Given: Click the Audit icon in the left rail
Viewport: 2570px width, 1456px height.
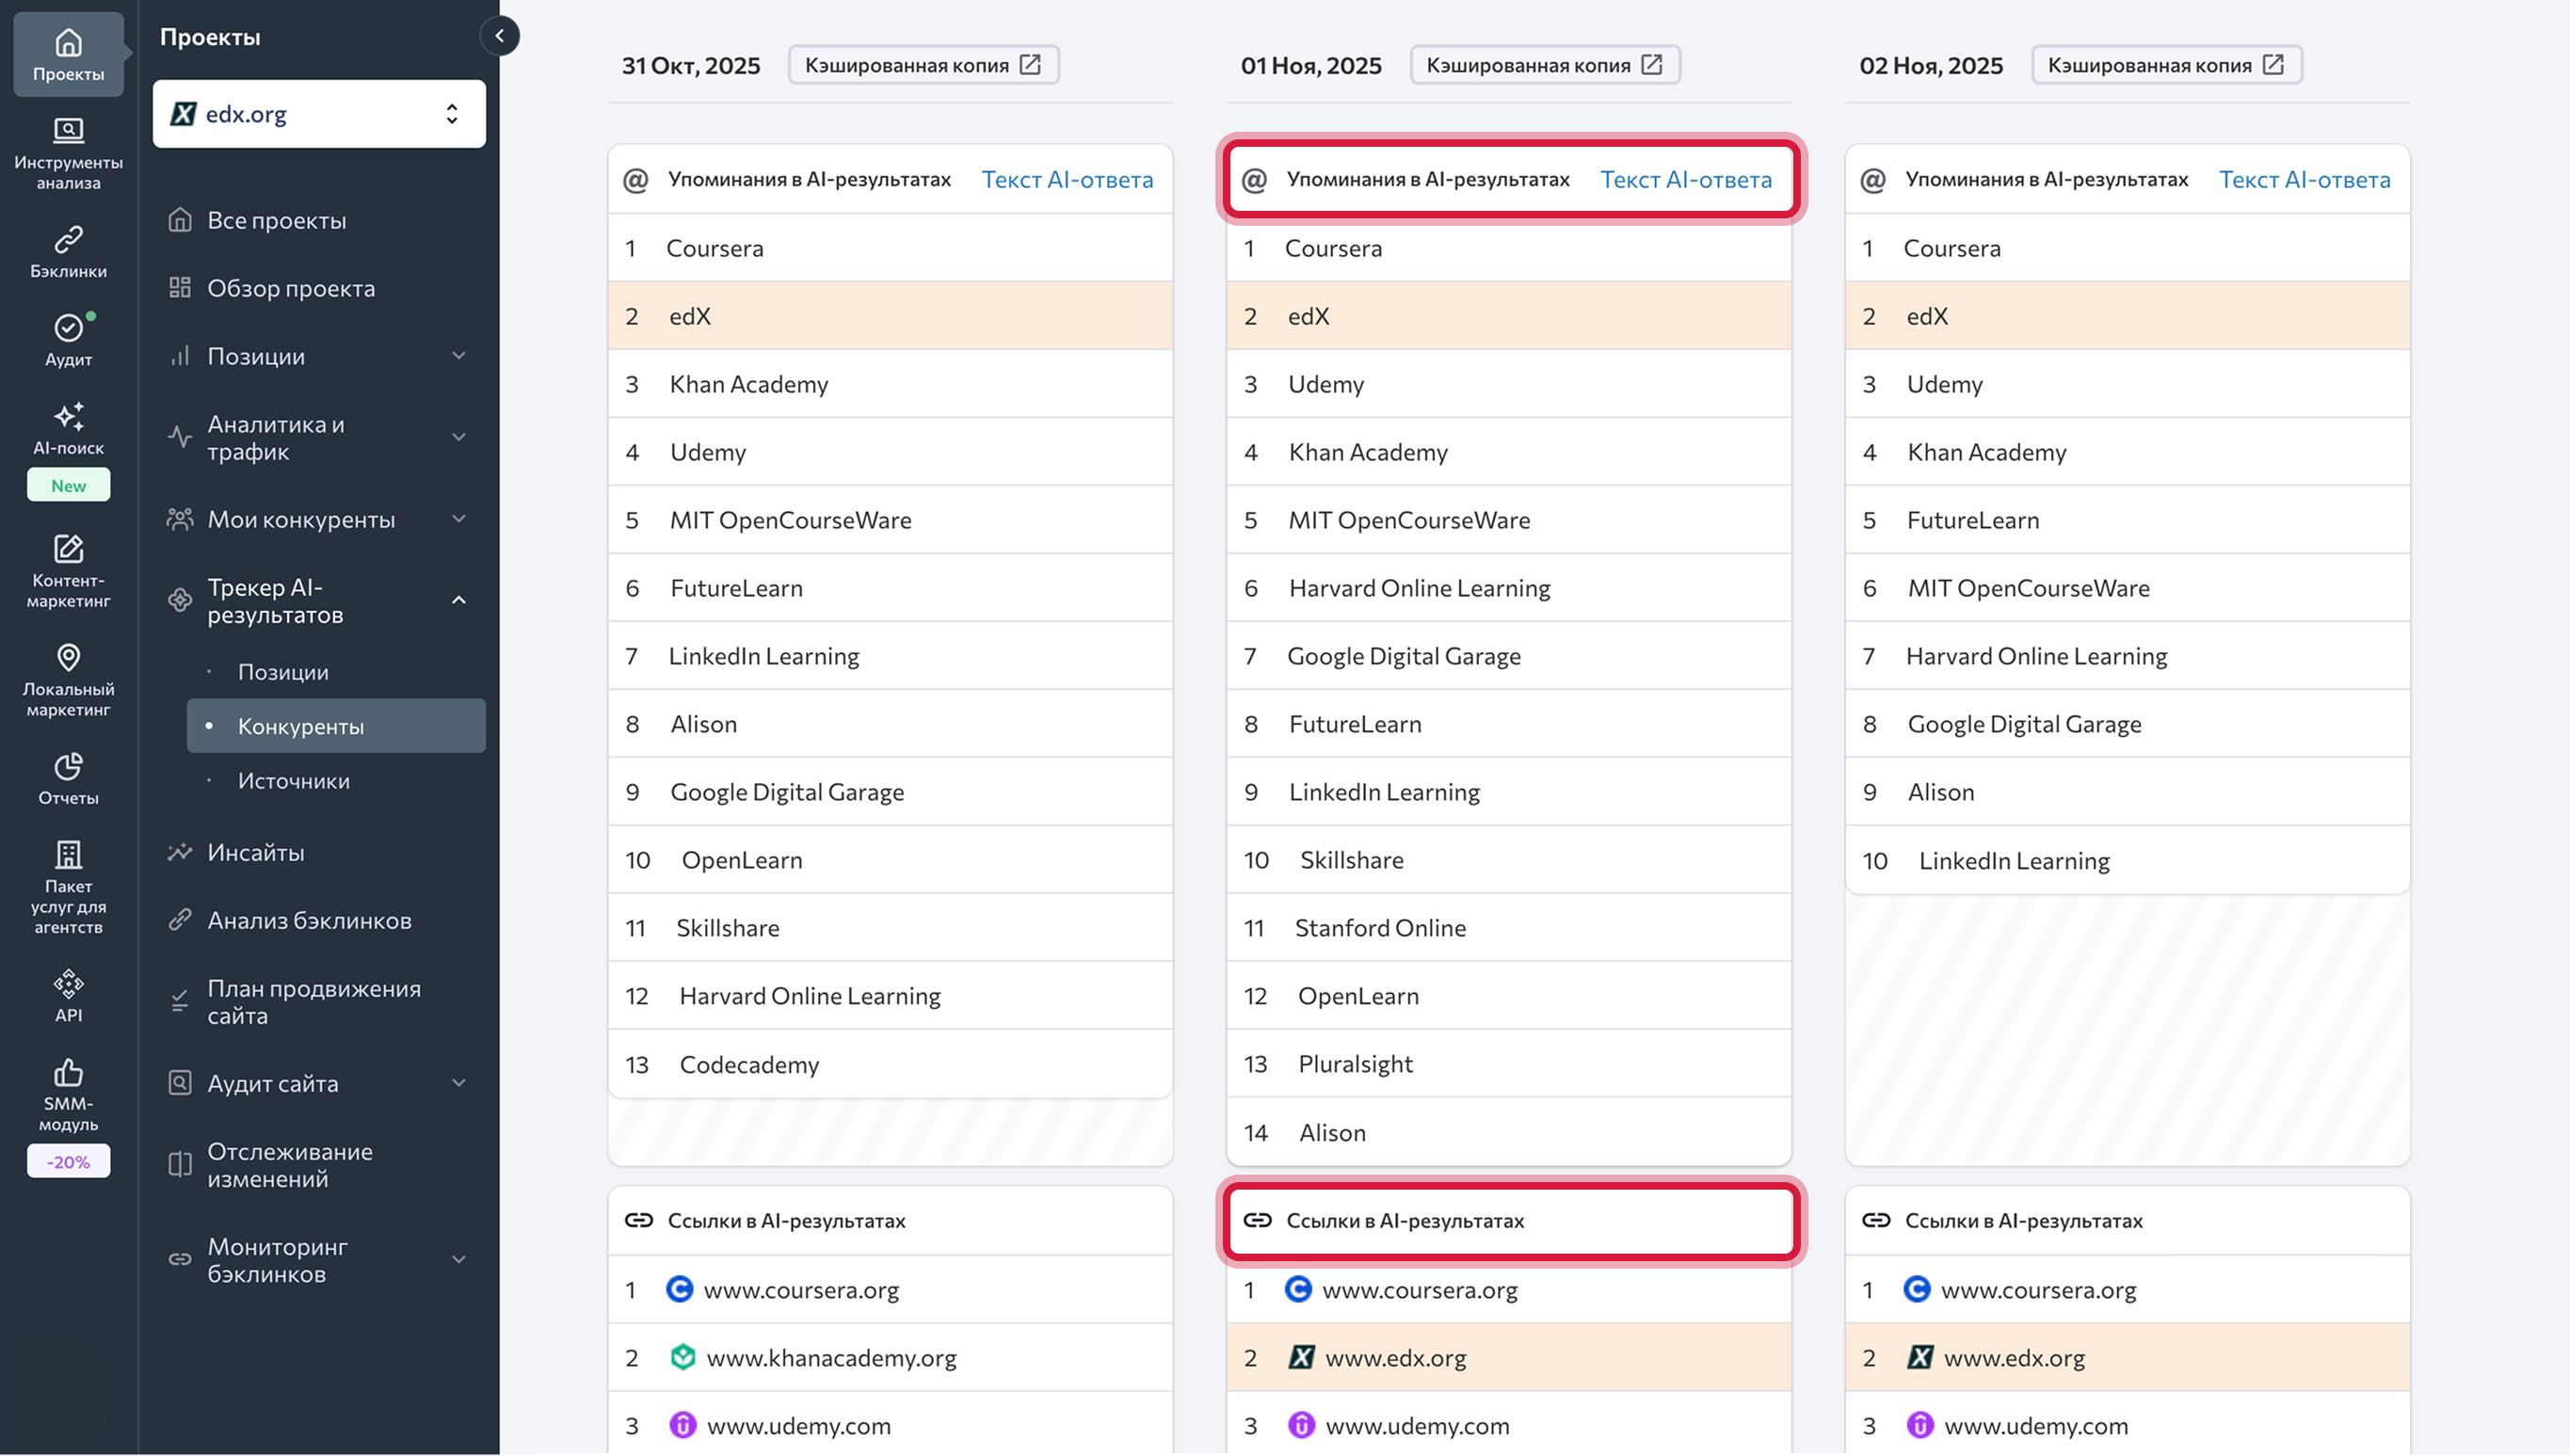Looking at the screenshot, I should [x=68, y=329].
